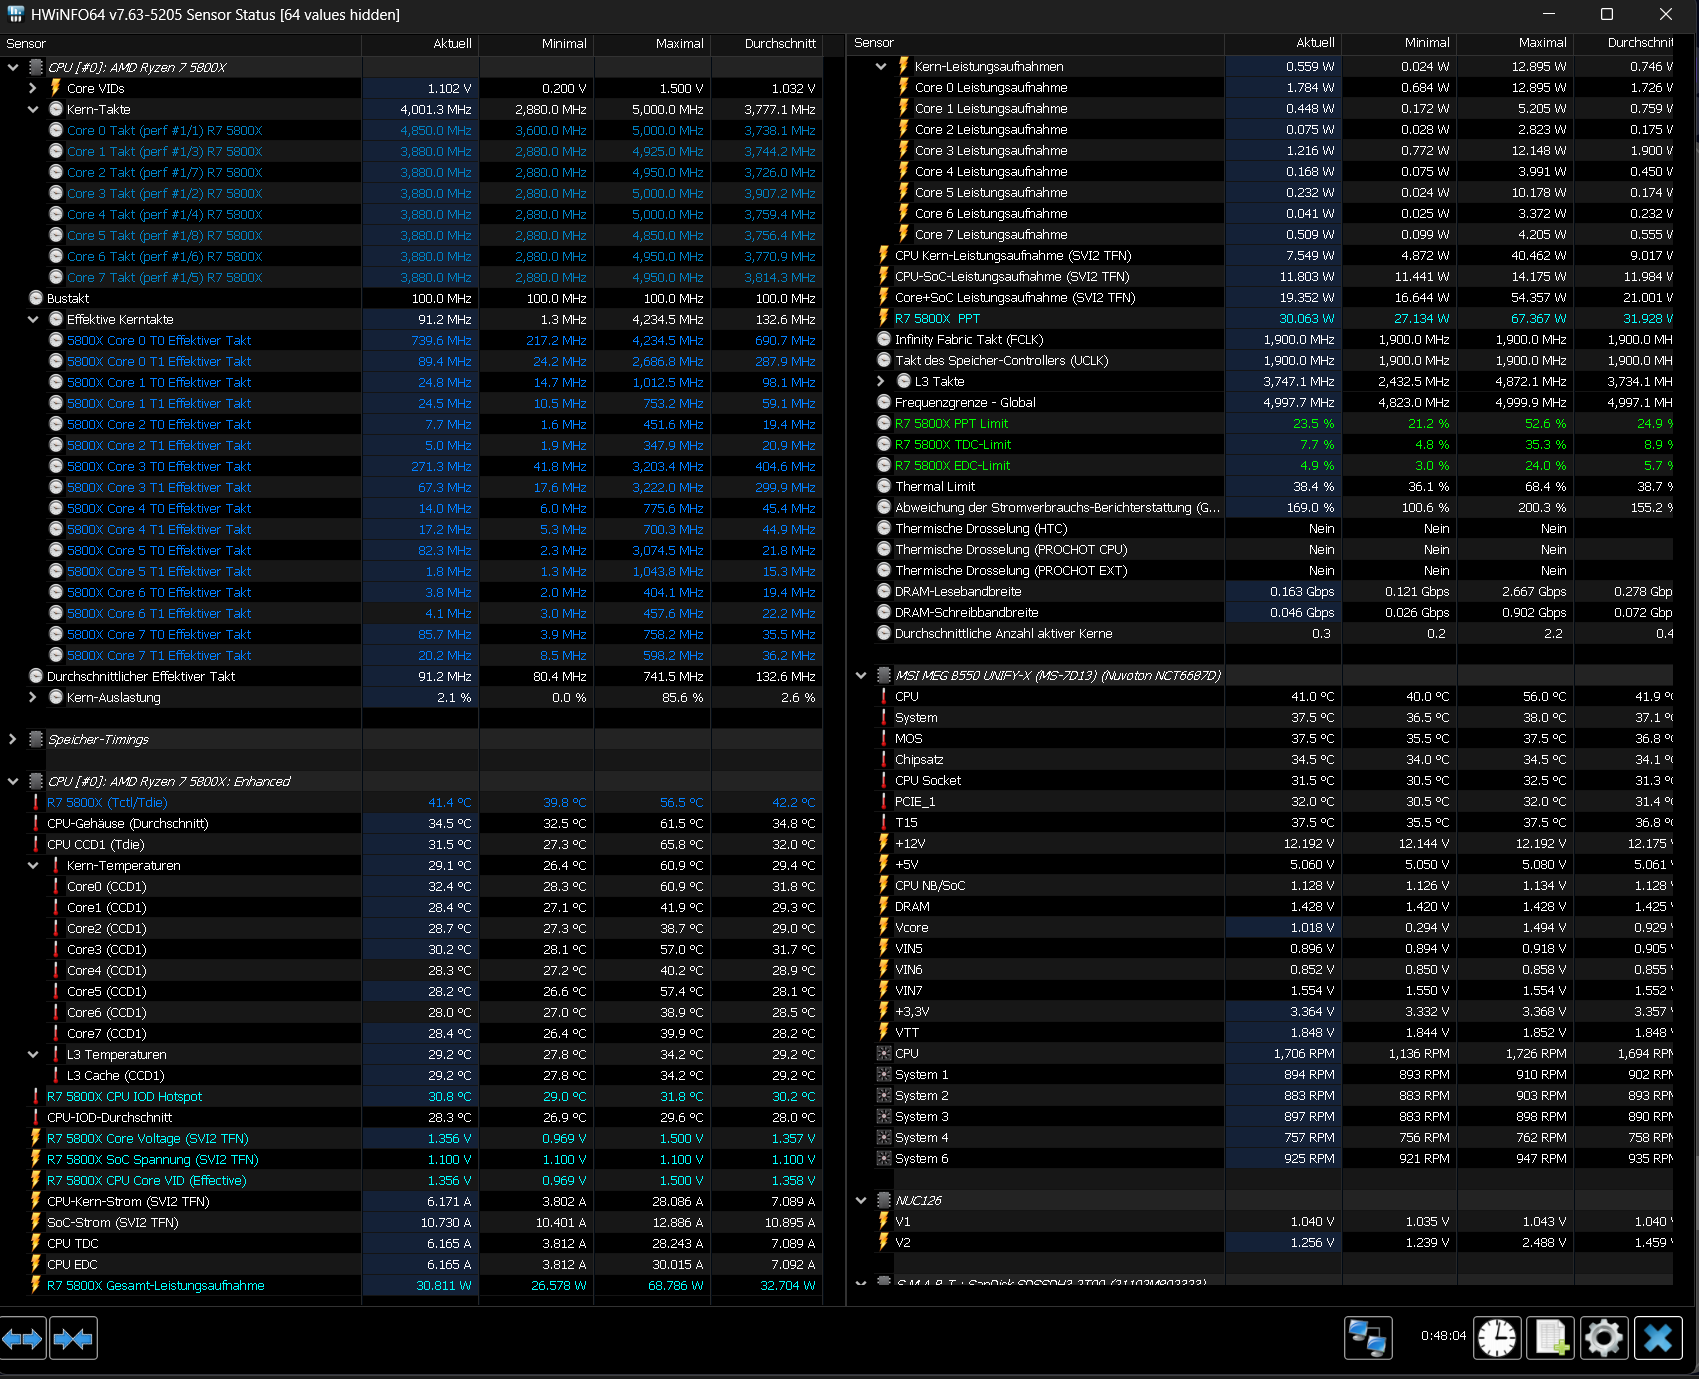Screen dimensions: 1699x1379
Task: Click the right pane Aktuell column header
Action: [1283, 43]
